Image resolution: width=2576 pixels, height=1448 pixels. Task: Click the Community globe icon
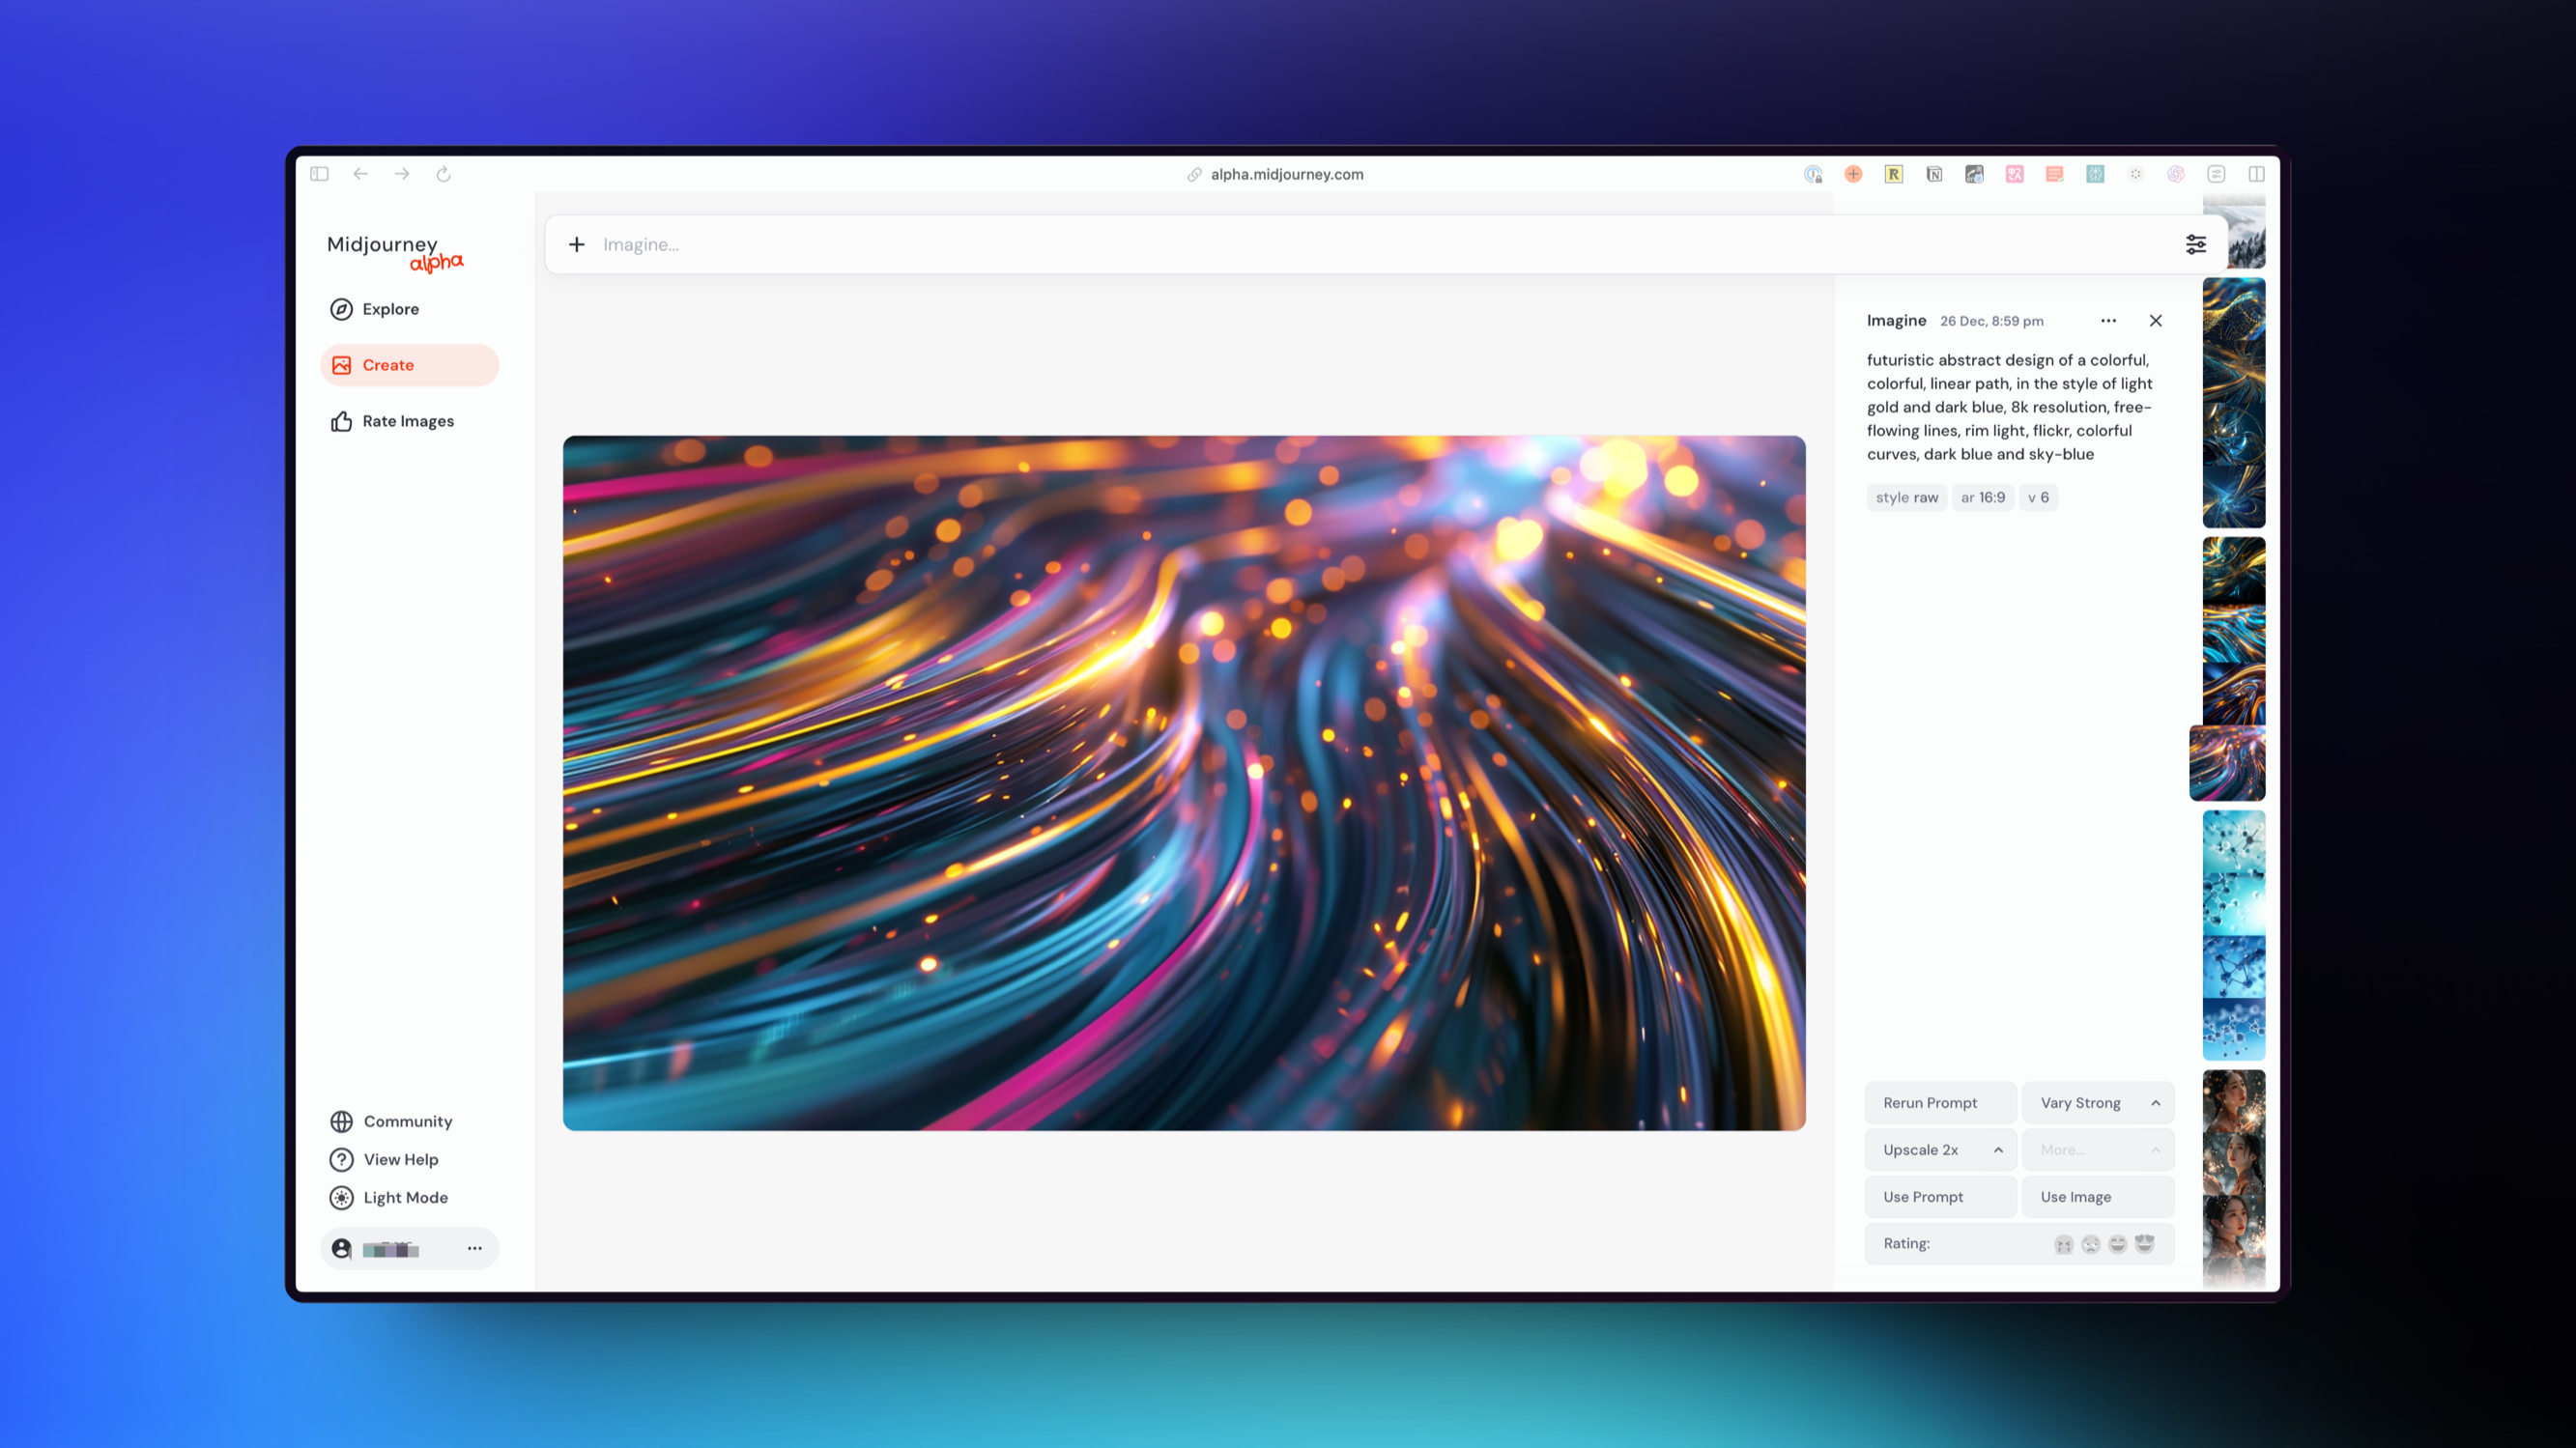tap(341, 1121)
